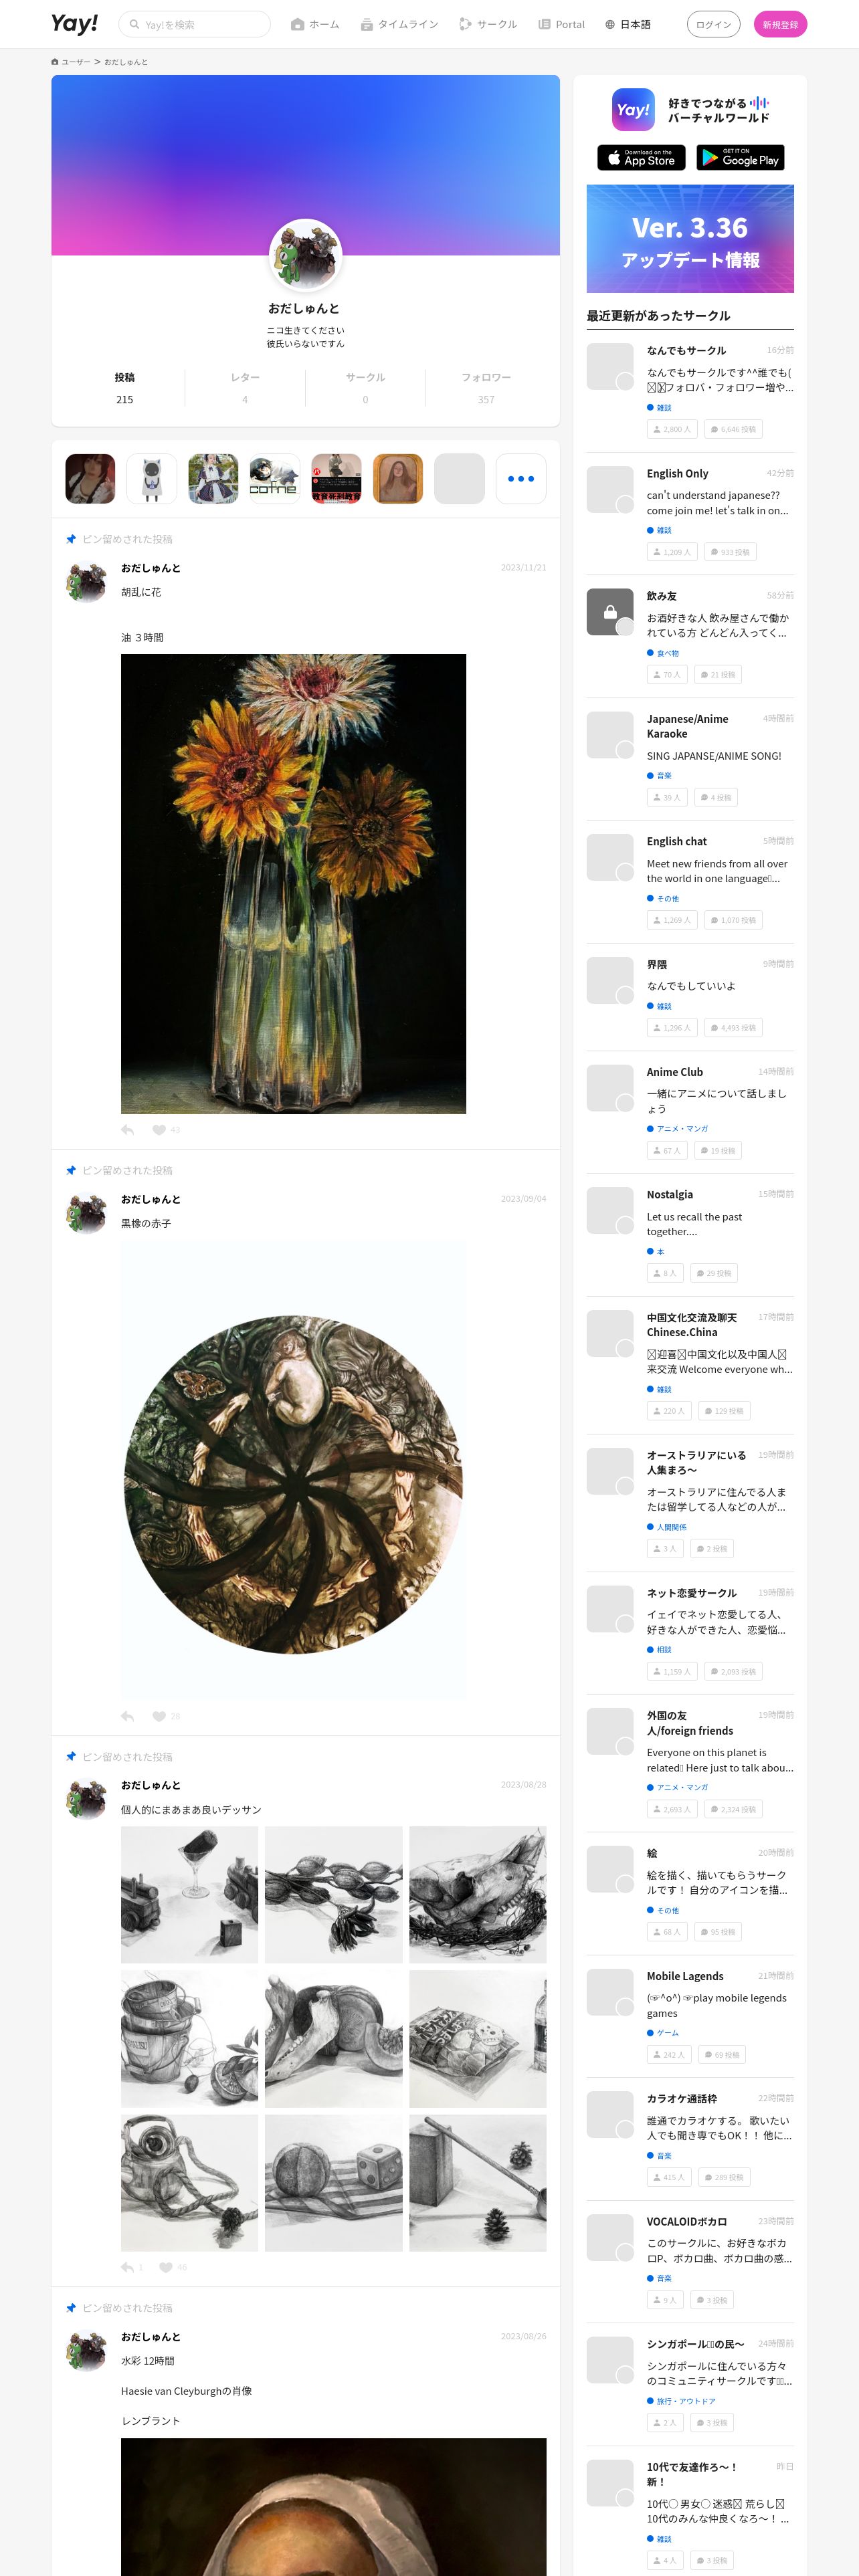Expand the 日本語 language selector
Screen dimensions: 859x2576
[x=628, y=24]
